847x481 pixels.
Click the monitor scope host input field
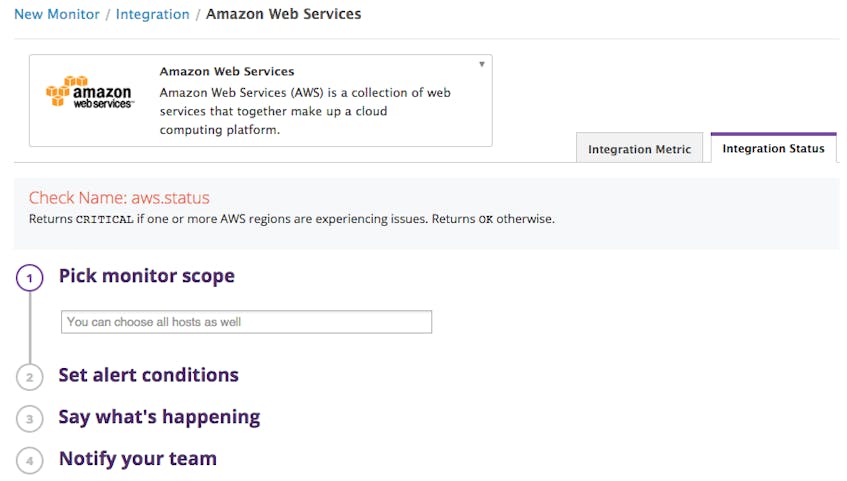coord(246,322)
